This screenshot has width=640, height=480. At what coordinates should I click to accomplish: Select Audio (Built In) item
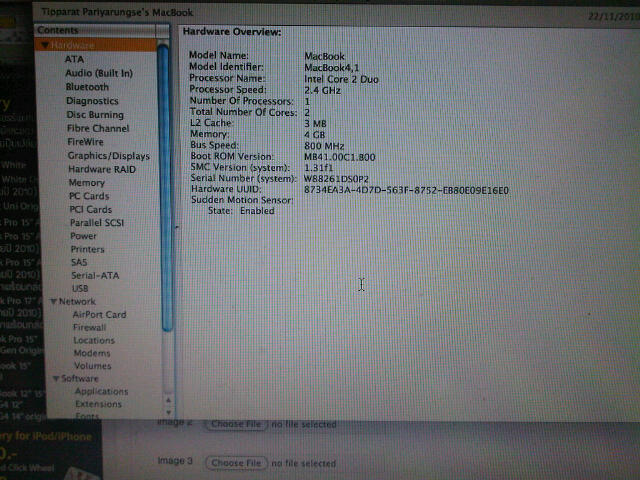coord(99,73)
